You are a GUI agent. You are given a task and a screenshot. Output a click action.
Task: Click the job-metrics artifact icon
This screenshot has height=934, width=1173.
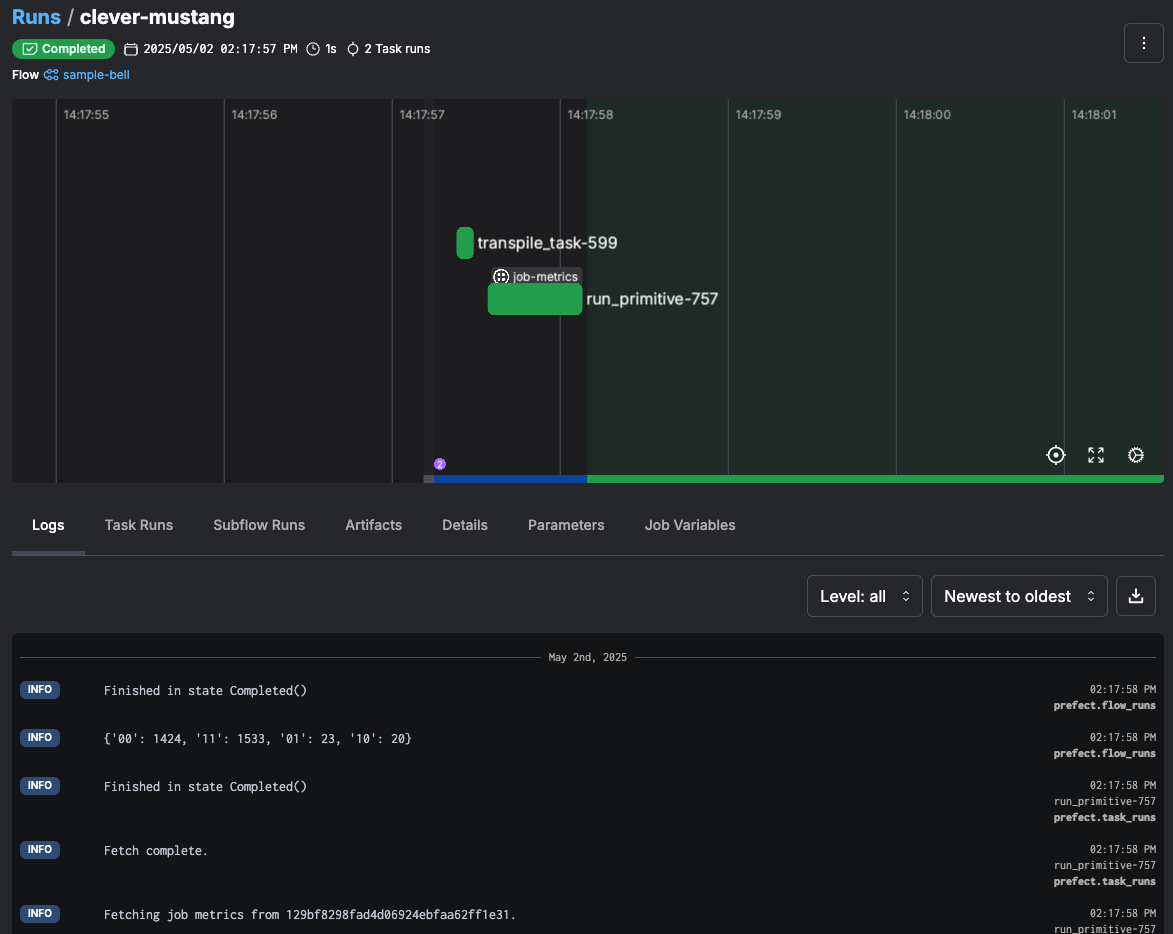(502, 277)
